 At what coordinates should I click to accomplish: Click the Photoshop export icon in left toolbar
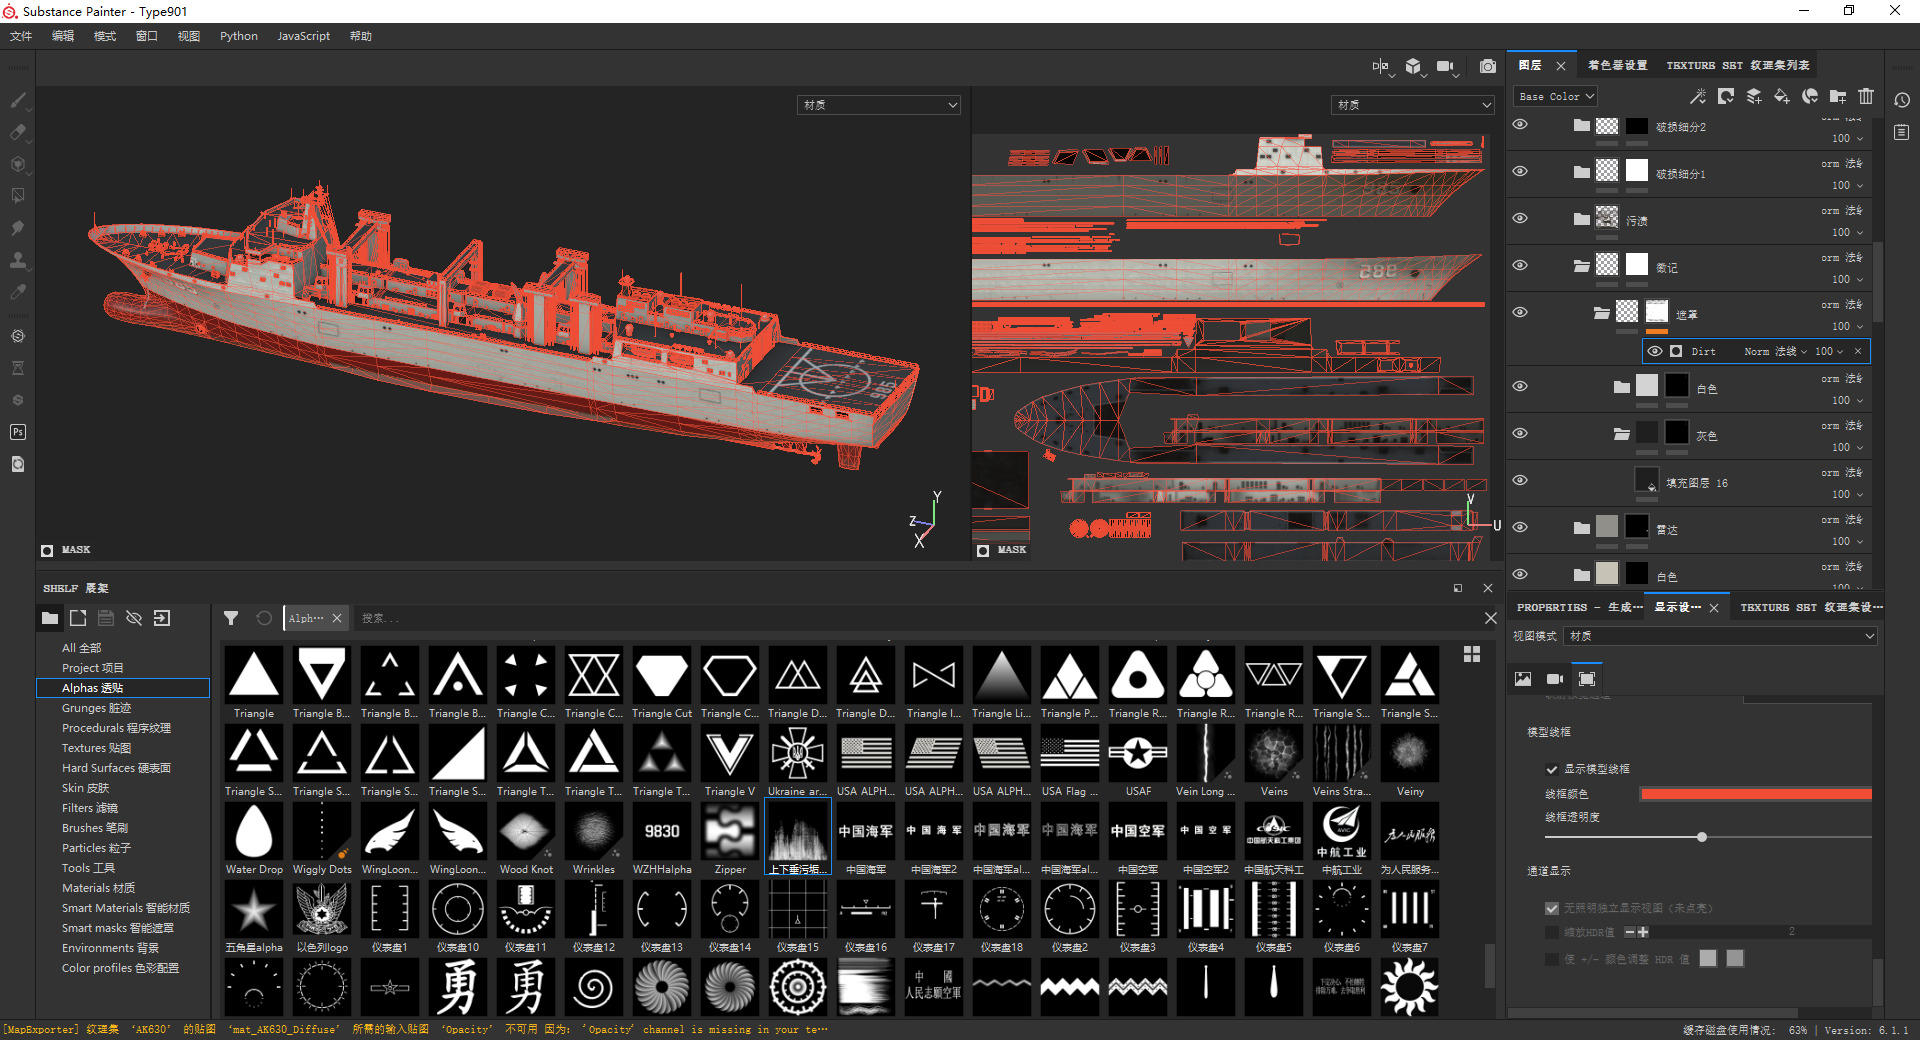tap(18, 432)
